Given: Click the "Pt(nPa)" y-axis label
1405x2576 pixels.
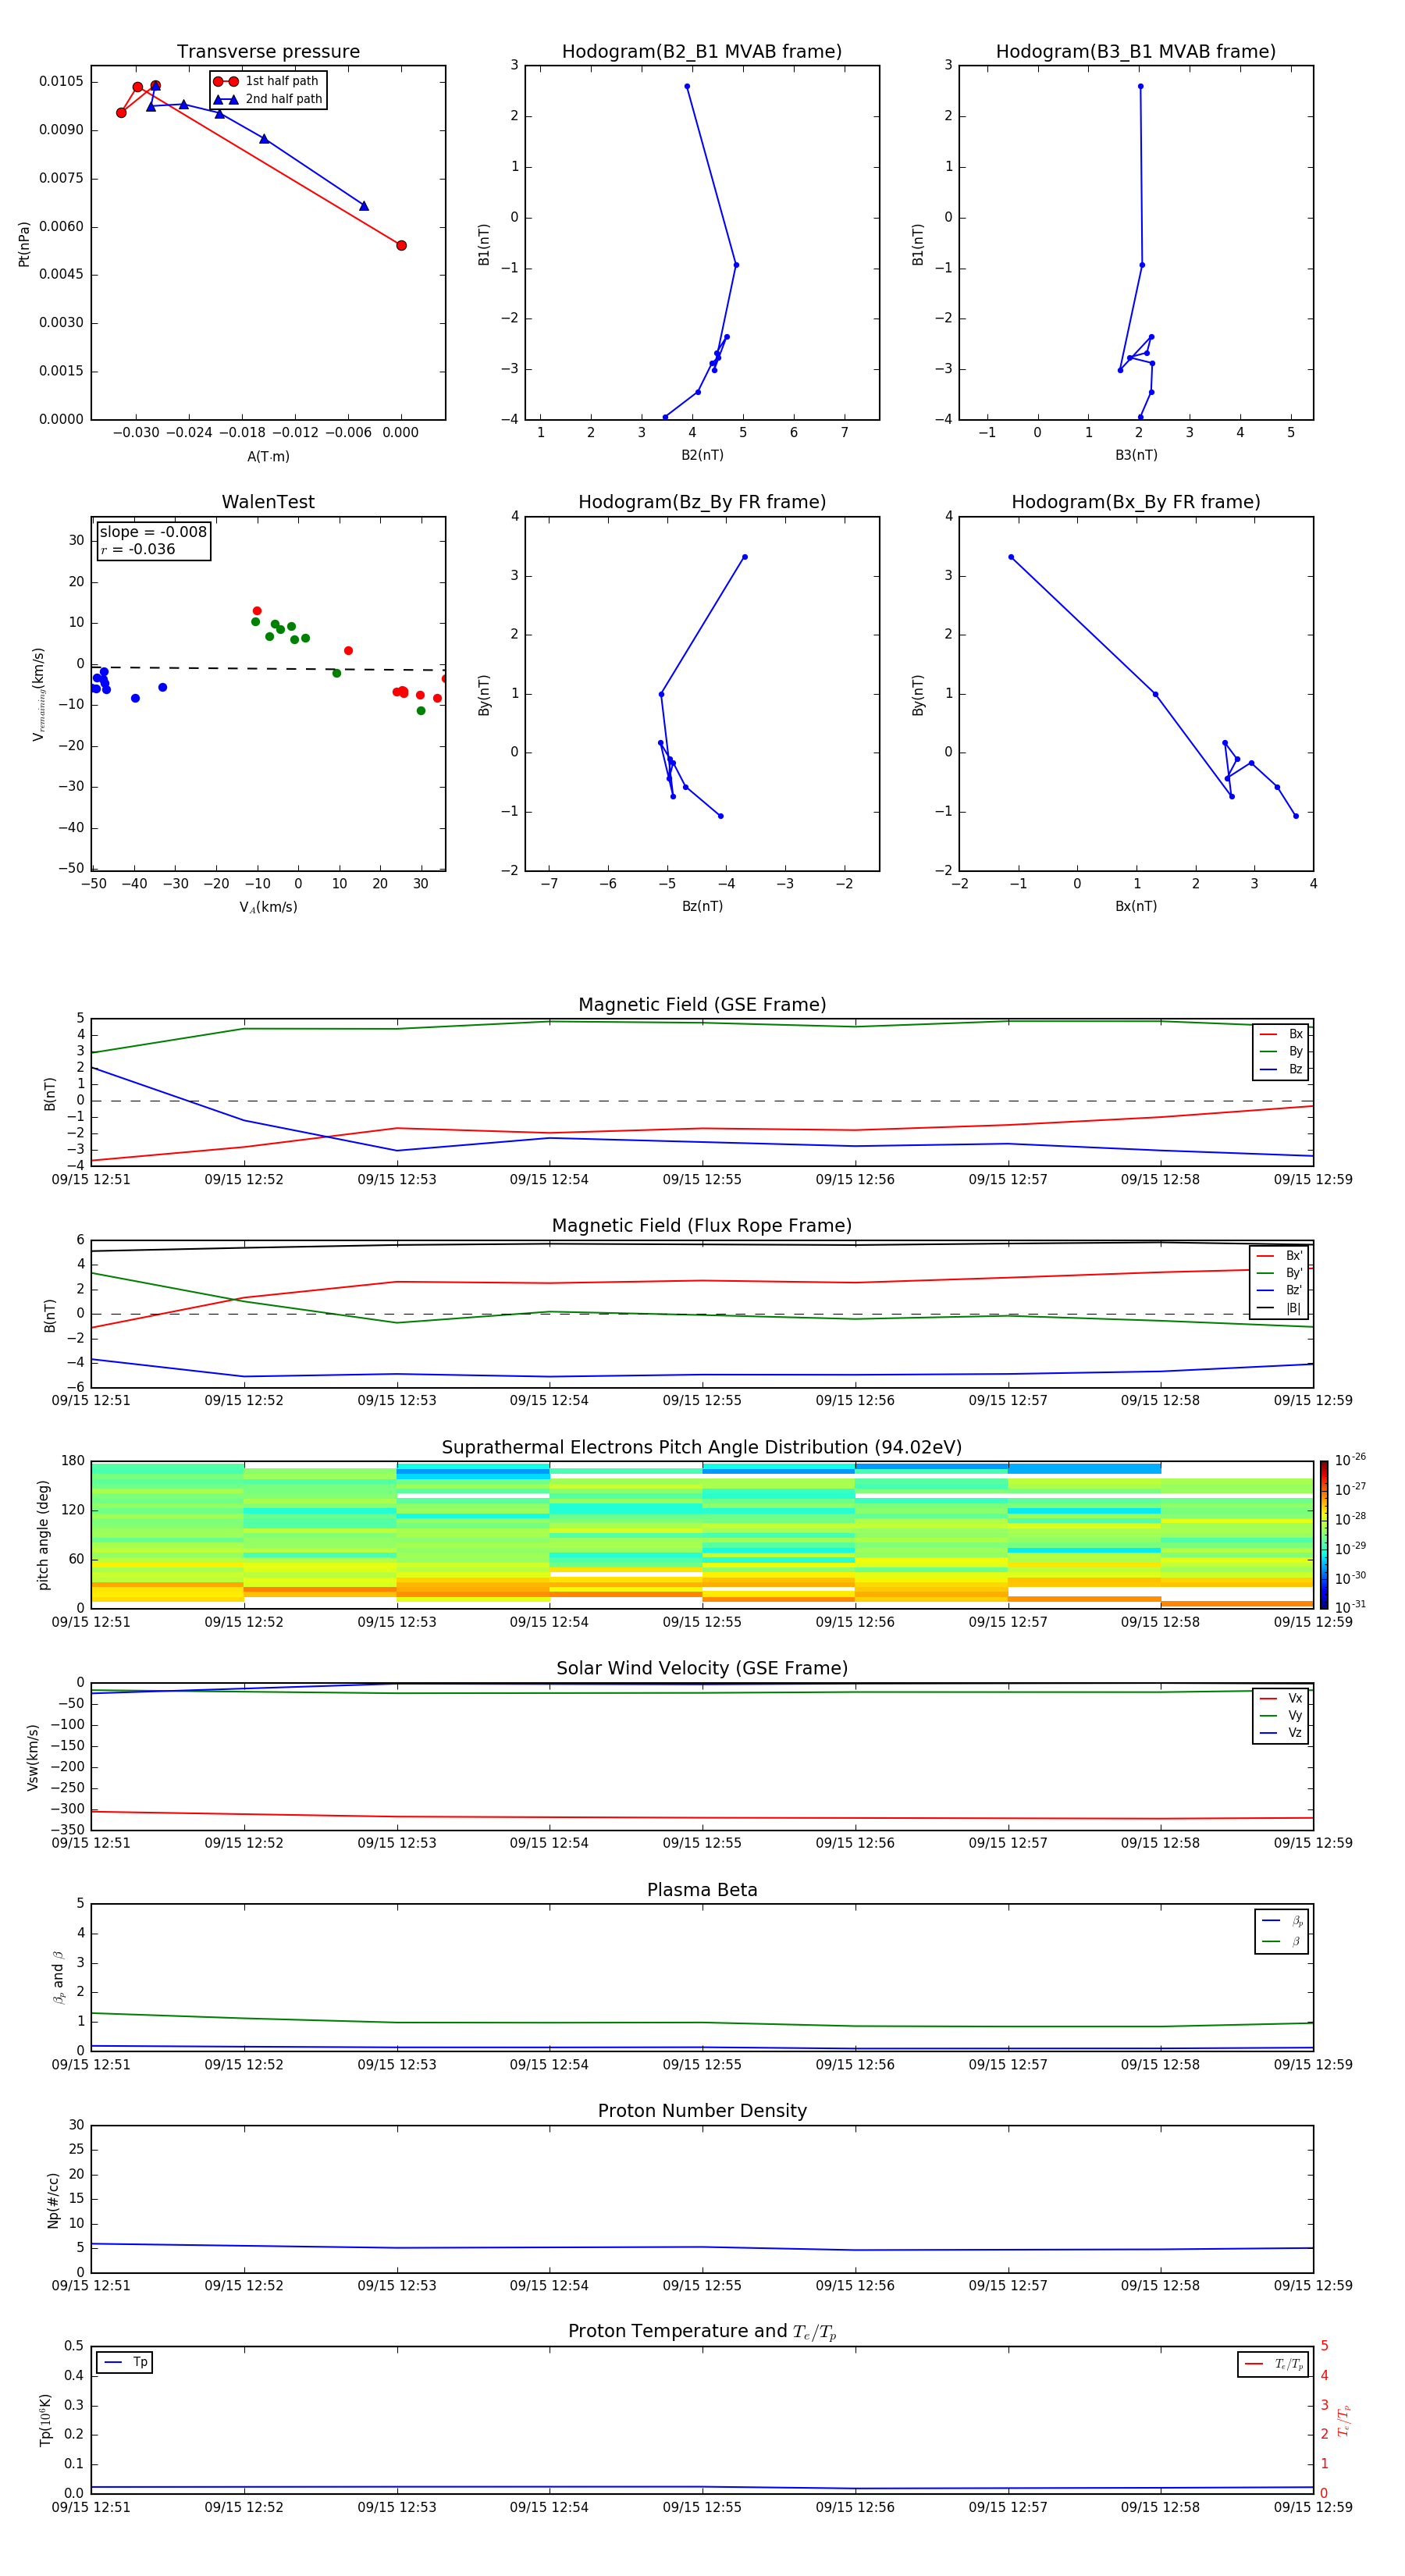Looking at the screenshot, I should click(24, 244).
